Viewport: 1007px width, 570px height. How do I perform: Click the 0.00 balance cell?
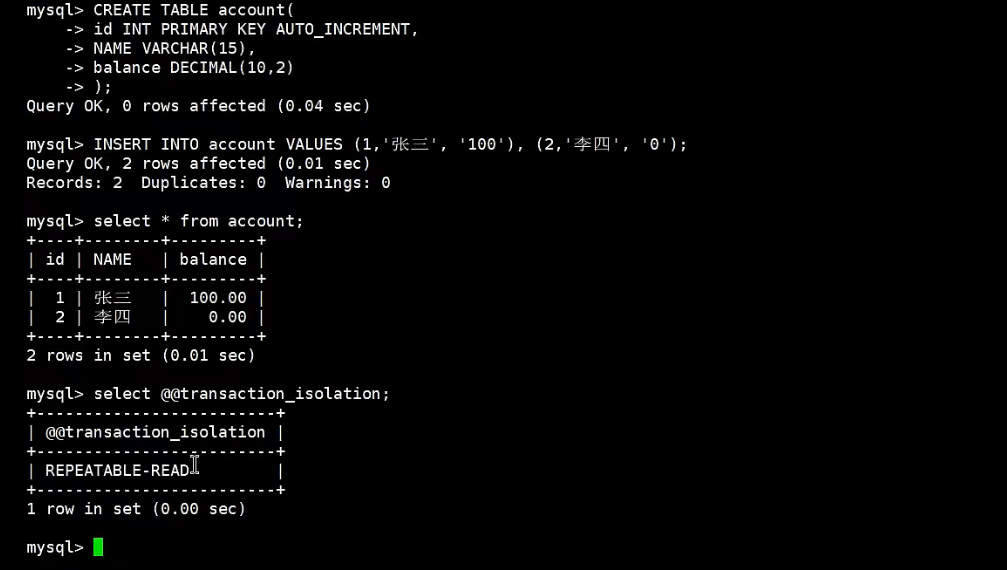point(227,317)
